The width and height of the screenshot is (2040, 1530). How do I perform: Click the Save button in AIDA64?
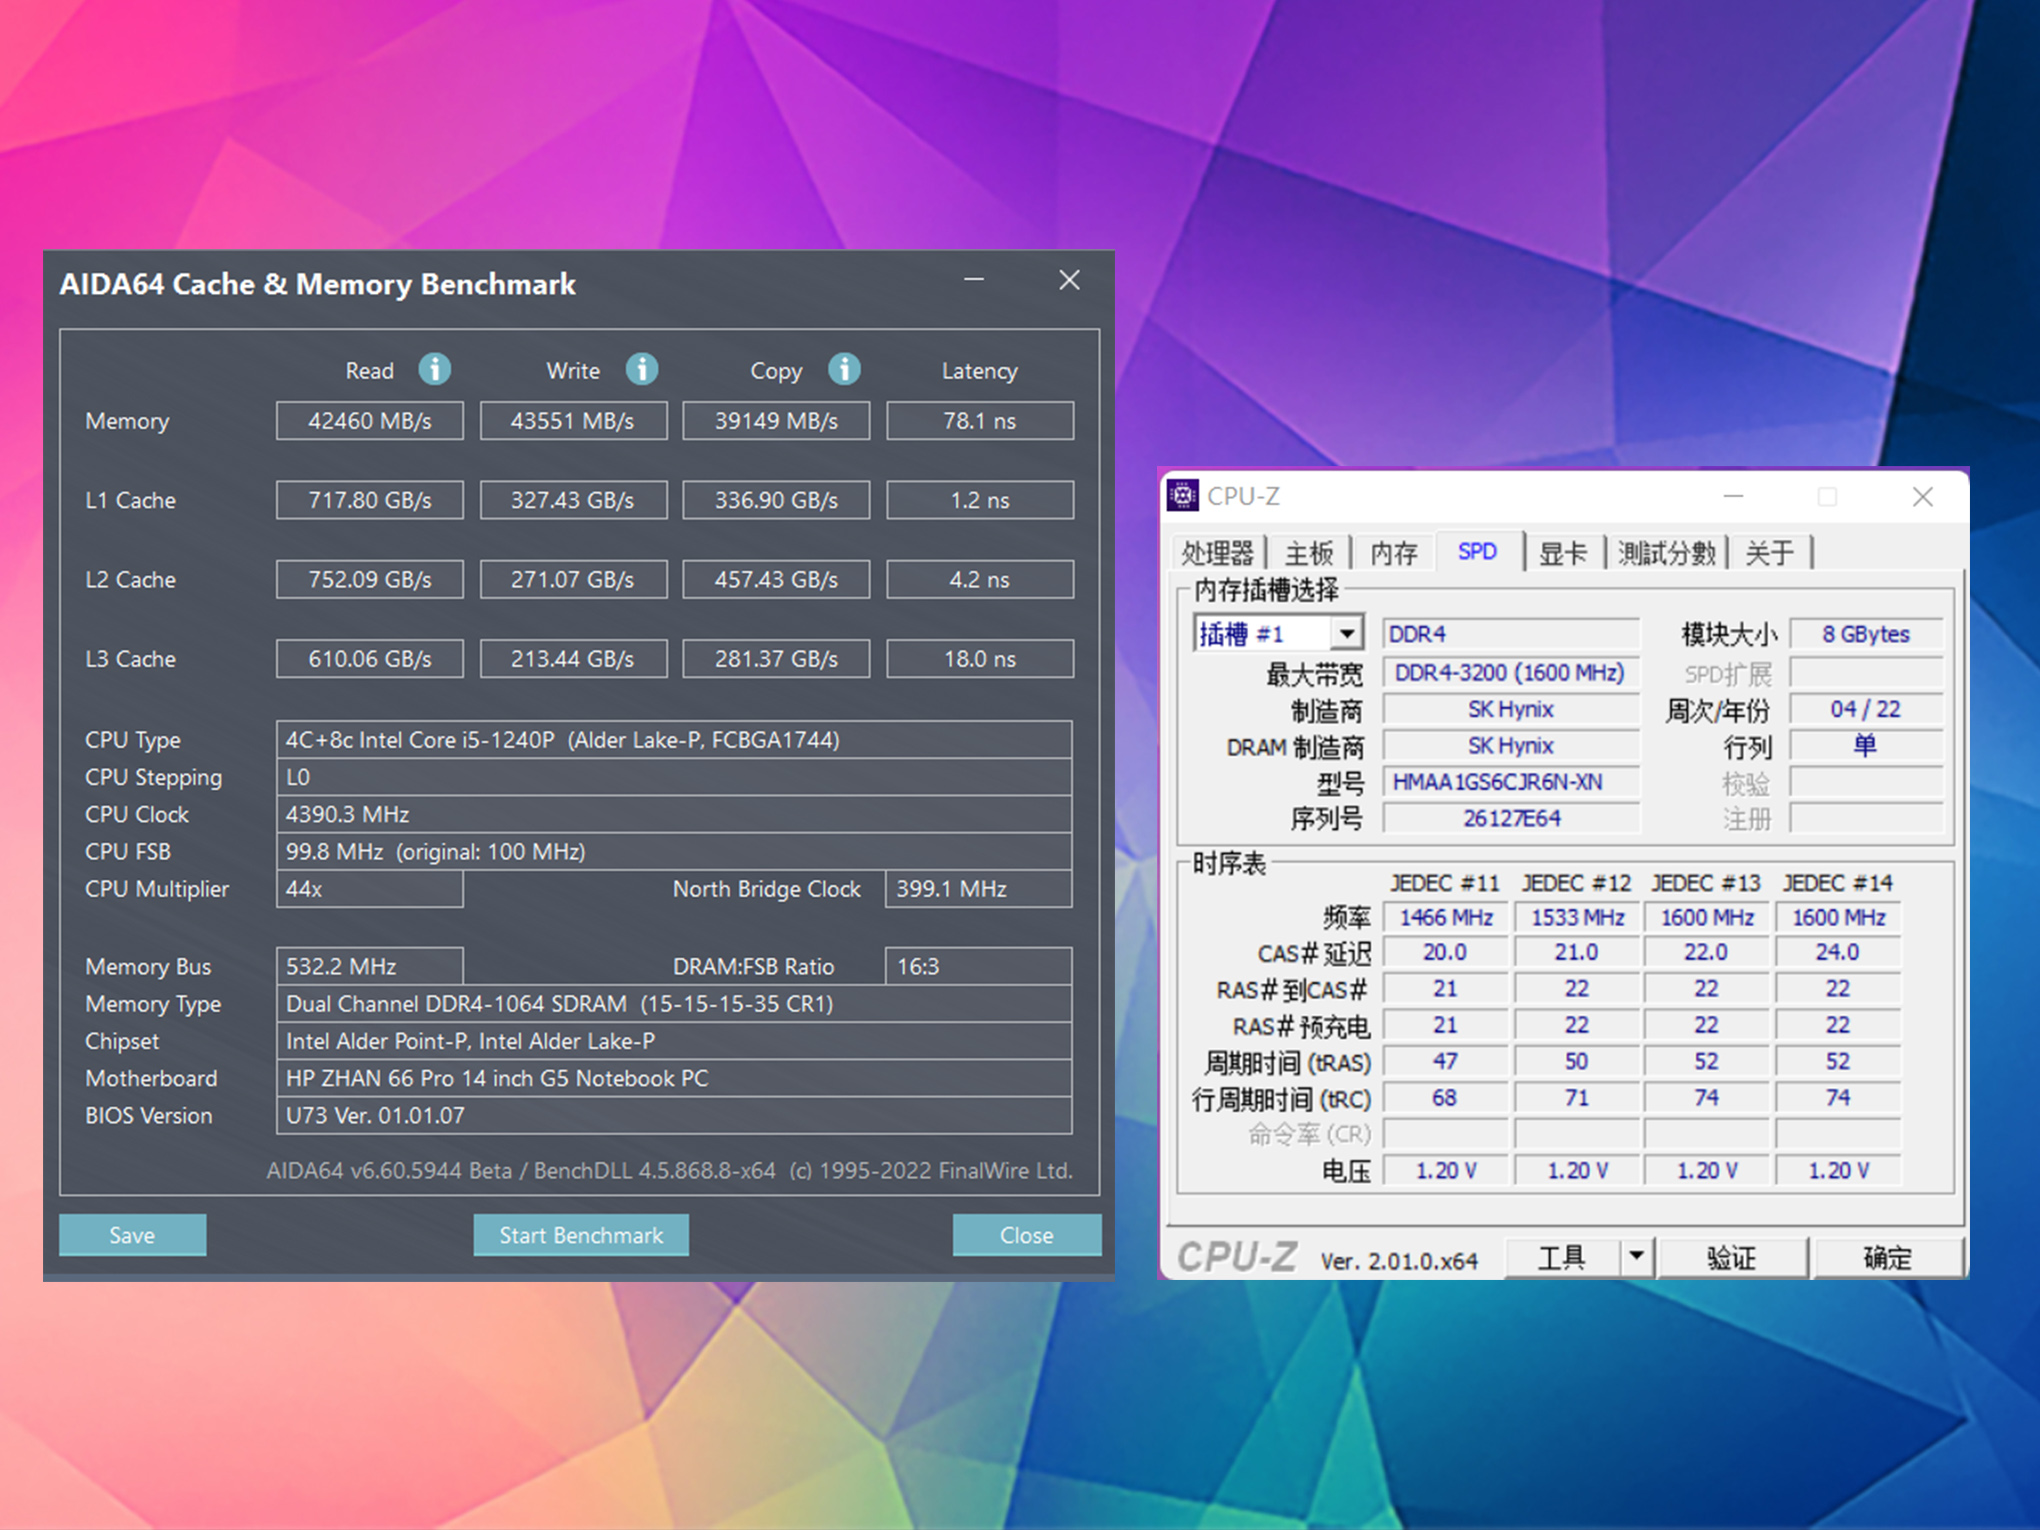[x=132, y=1235]
